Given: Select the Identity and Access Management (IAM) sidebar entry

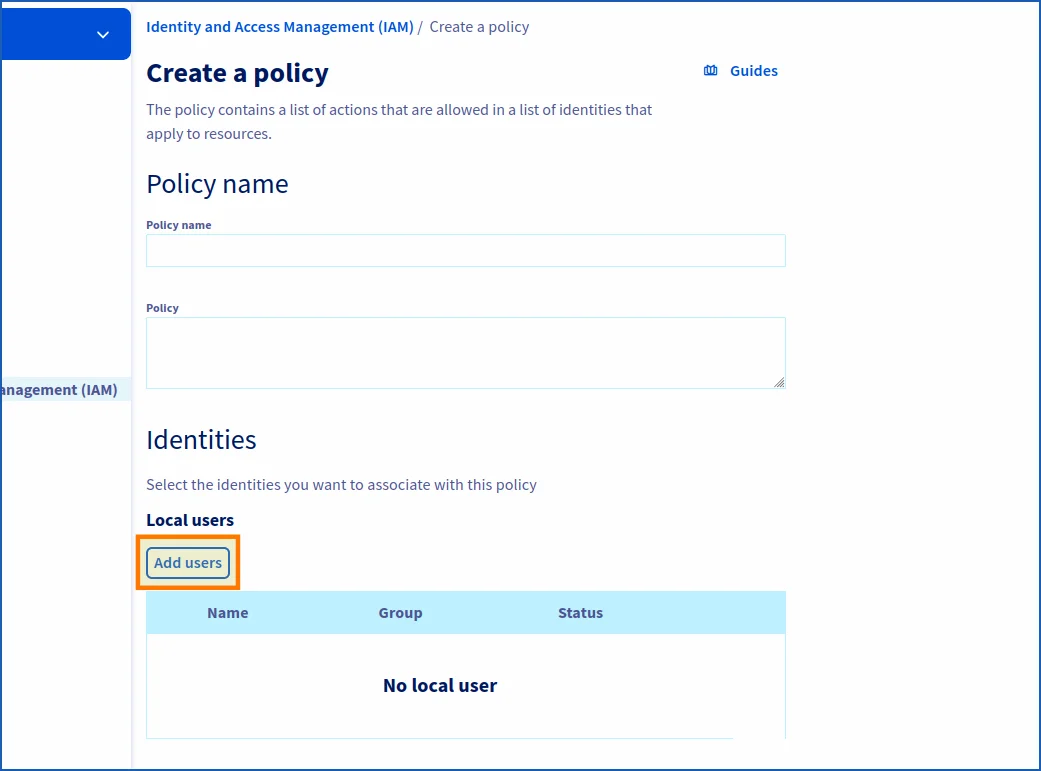Looking at the screenshot, I should (x=60, y=389).
